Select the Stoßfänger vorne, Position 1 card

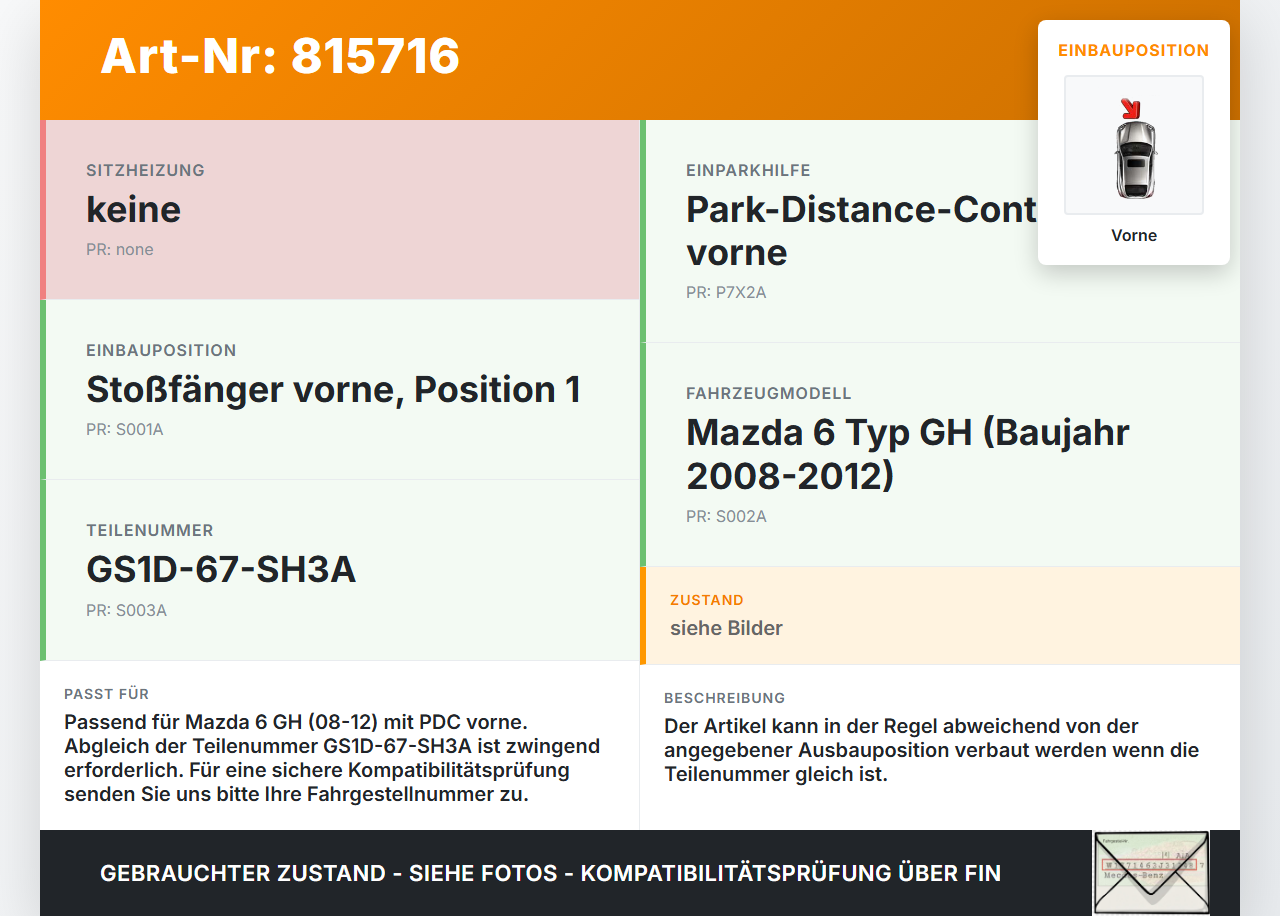[x=340, y=390]
